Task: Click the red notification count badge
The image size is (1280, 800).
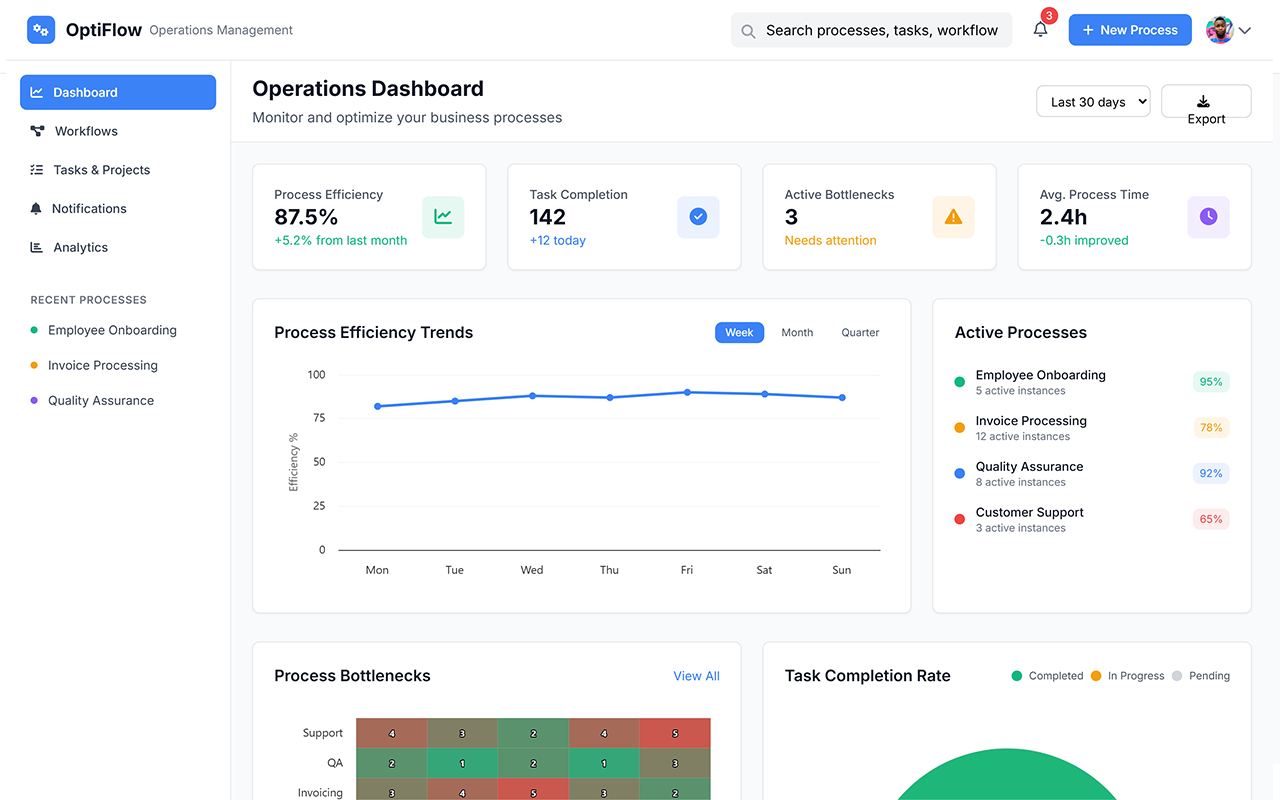Action: tap(1049, 16)
